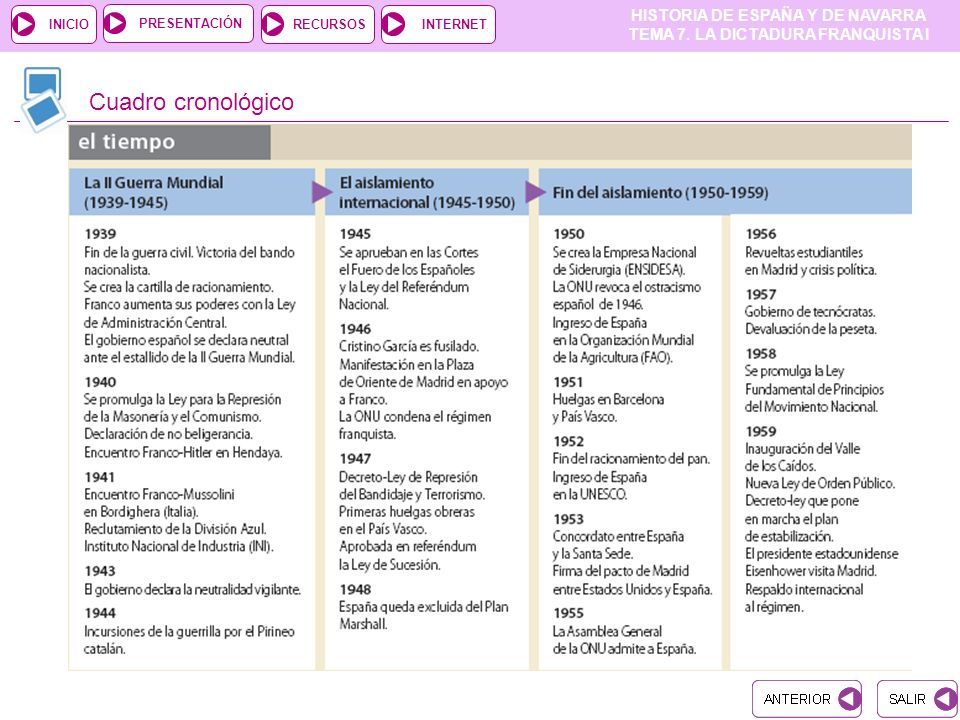This screenshot has height=720, width=960.
Task: Click the PRESENTACIÓN play arrow icon
Action: [x=115, y=23]
